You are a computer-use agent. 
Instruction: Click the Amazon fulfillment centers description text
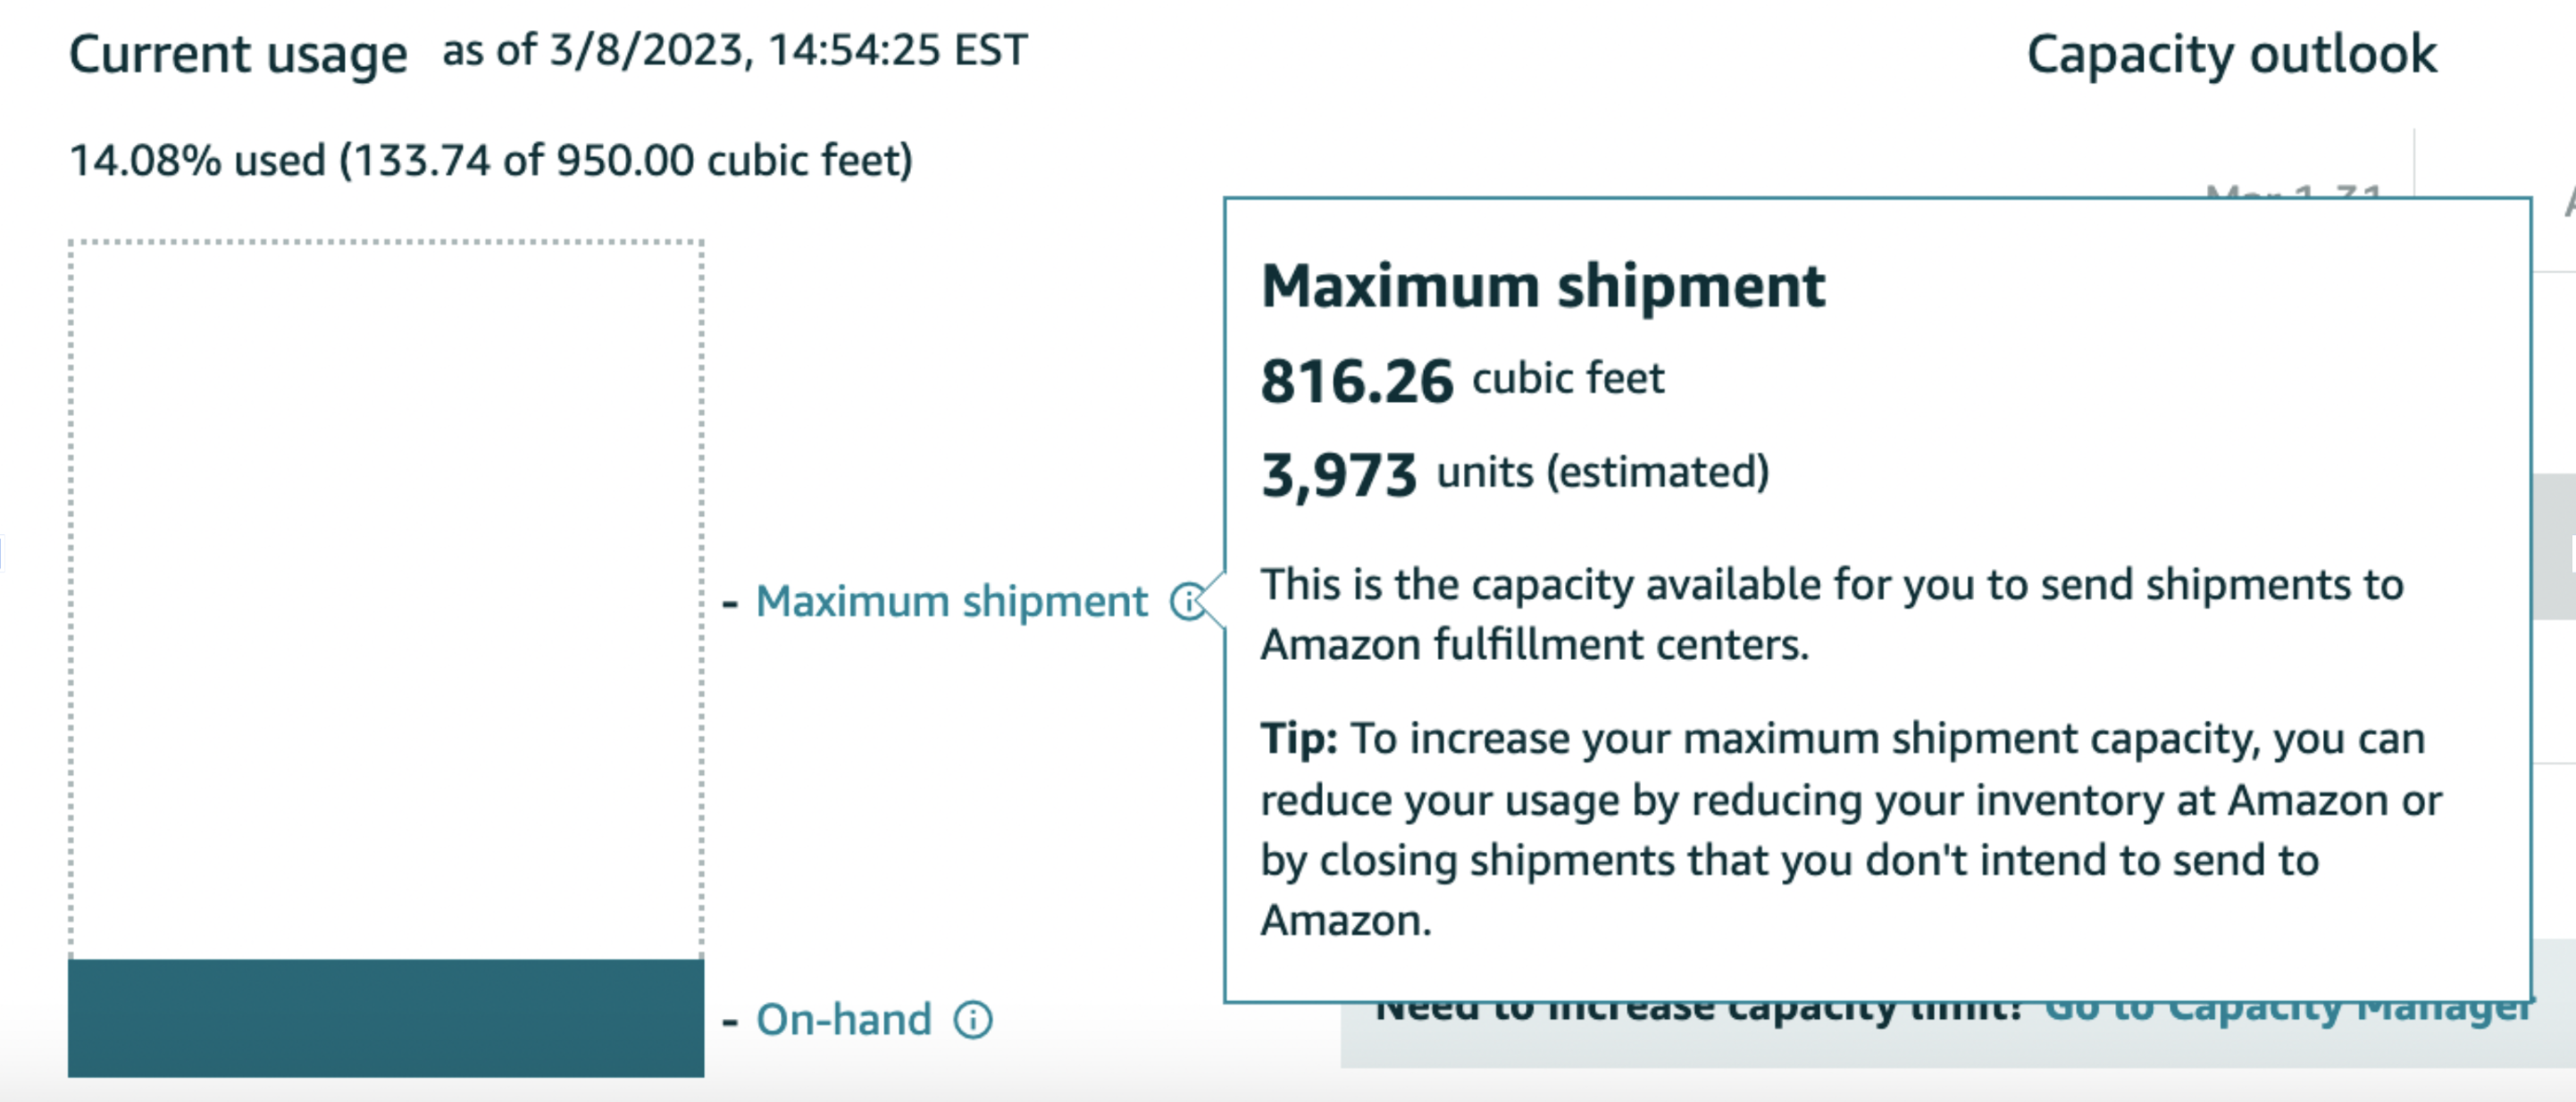coord(1534,645)
